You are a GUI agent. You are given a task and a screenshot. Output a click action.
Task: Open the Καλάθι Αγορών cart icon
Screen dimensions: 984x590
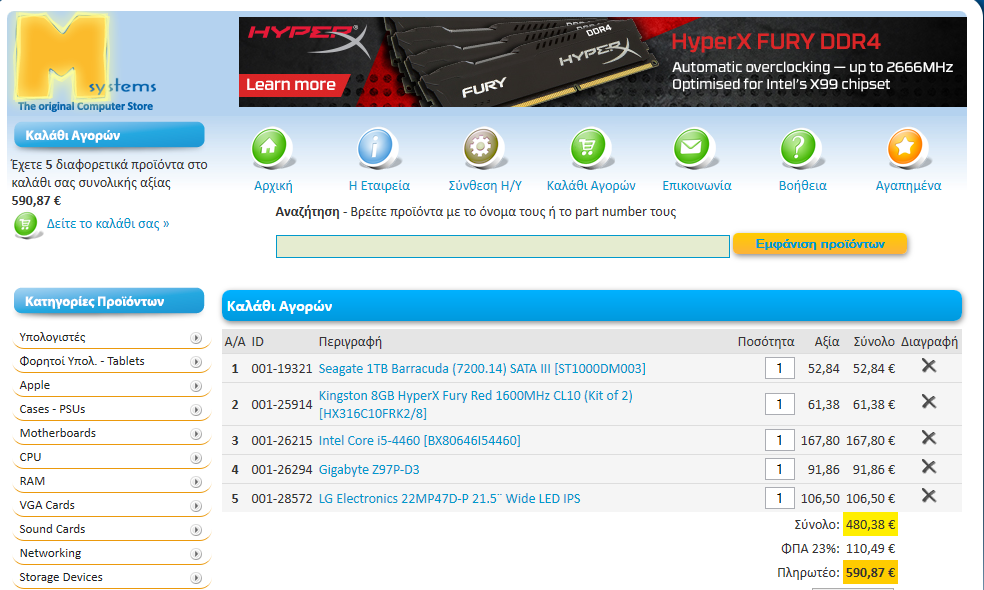pos(589,148)
